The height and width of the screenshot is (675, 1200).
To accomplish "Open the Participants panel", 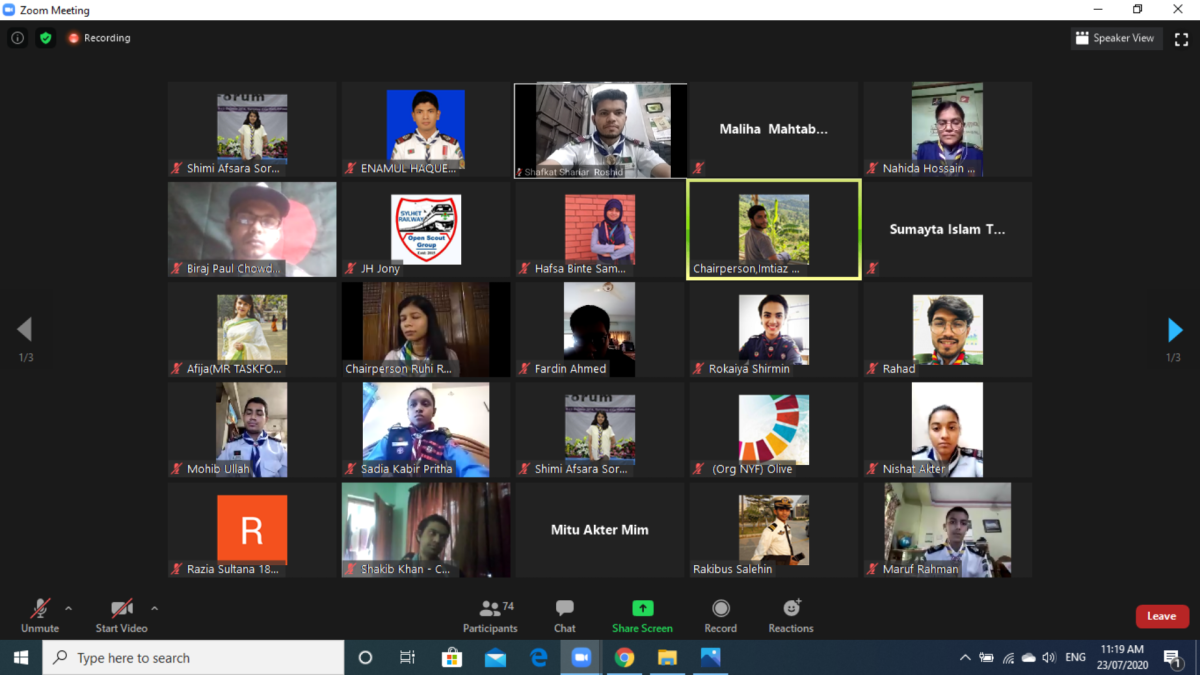I will point(490,615).
